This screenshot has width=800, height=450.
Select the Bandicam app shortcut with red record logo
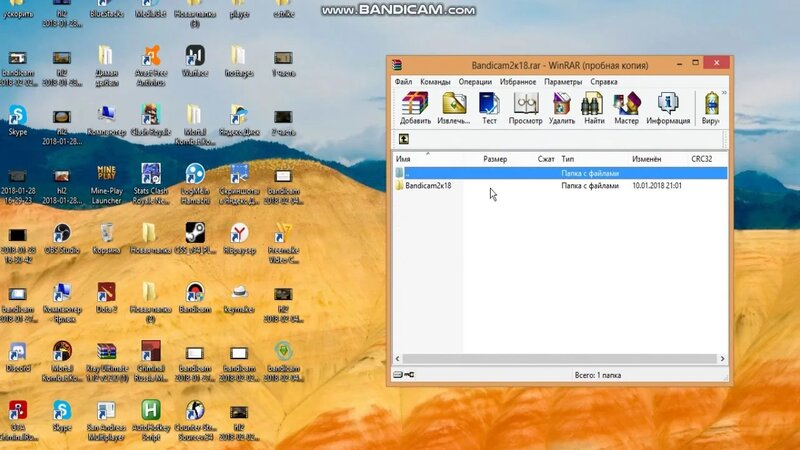(x=195, y=298)
